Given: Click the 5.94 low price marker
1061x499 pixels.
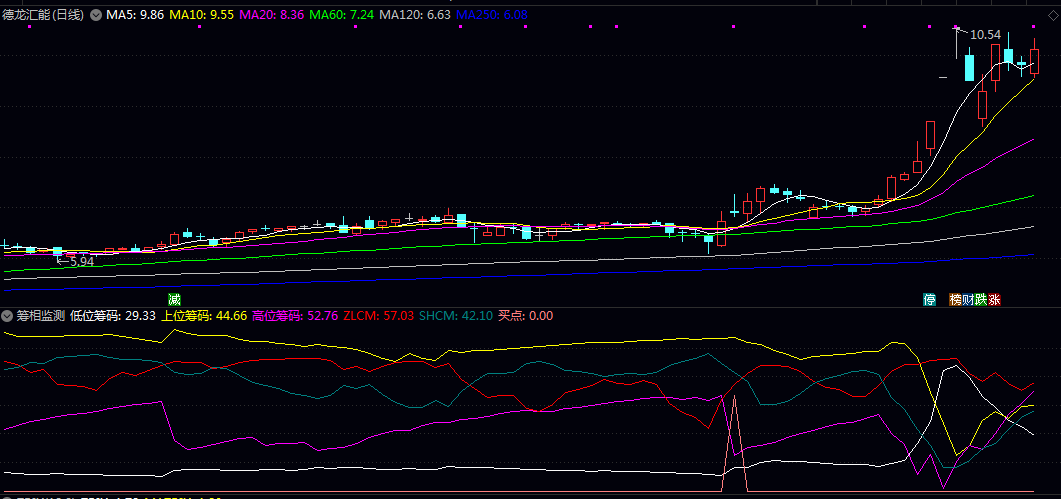Looking at the screenshot, I should 80,261.
